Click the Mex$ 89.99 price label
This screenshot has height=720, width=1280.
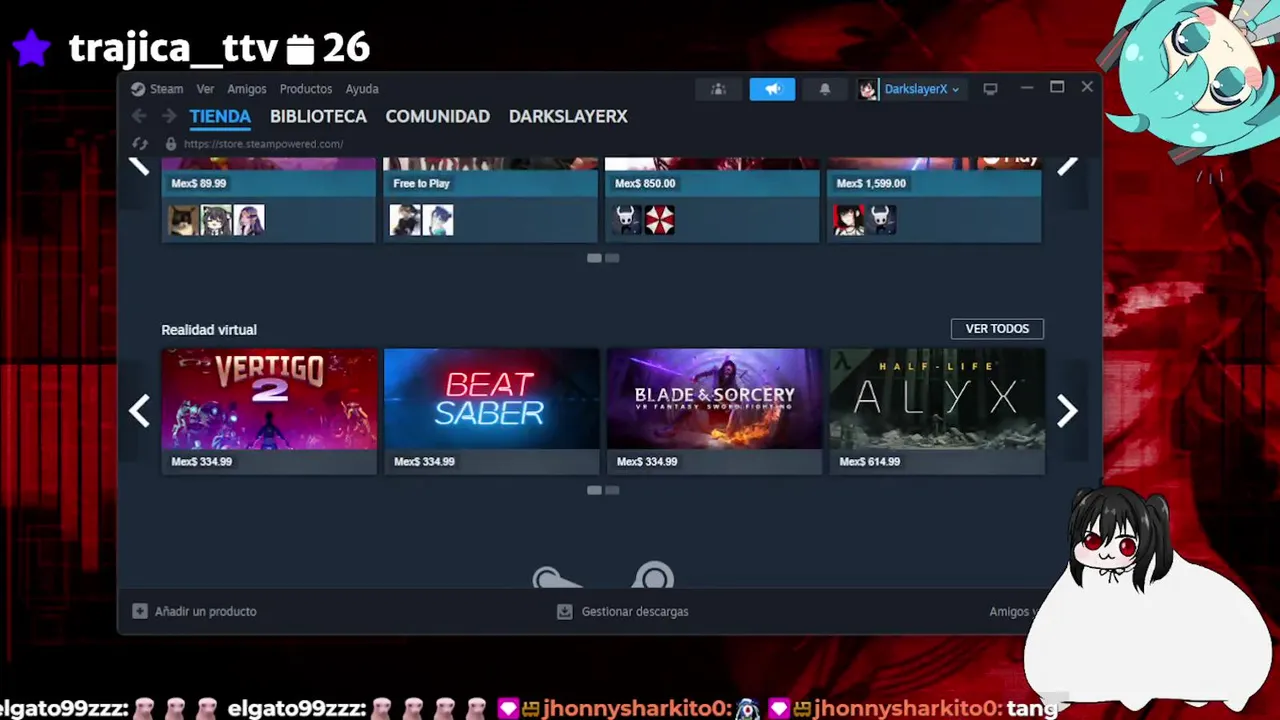point(199,183)
